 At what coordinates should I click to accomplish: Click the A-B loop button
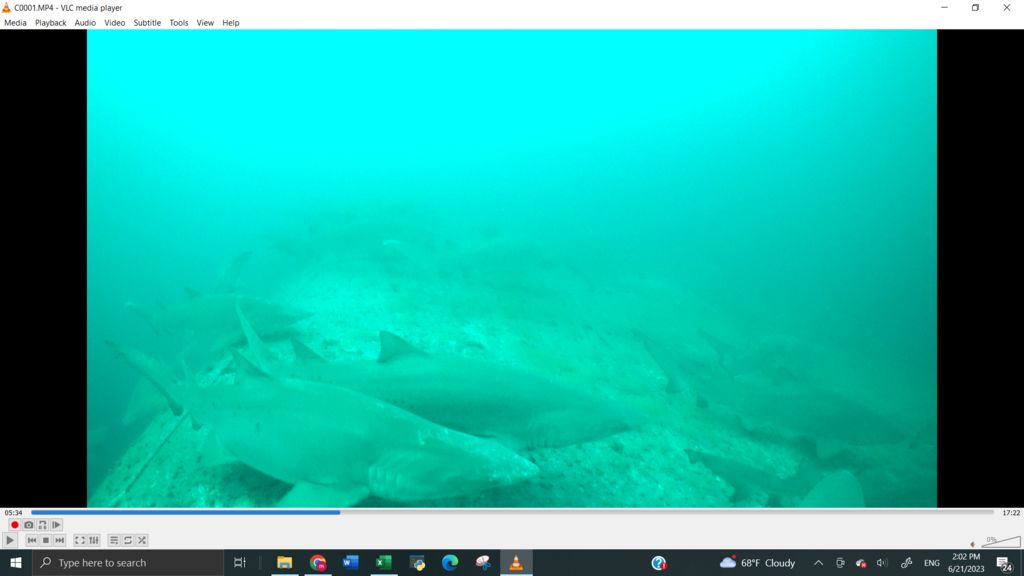point(42,525)
